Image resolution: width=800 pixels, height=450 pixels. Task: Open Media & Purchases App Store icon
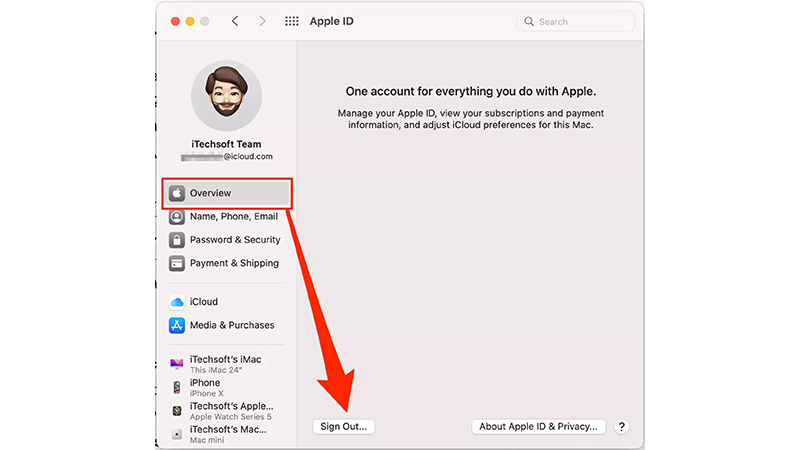coord(177,326)
